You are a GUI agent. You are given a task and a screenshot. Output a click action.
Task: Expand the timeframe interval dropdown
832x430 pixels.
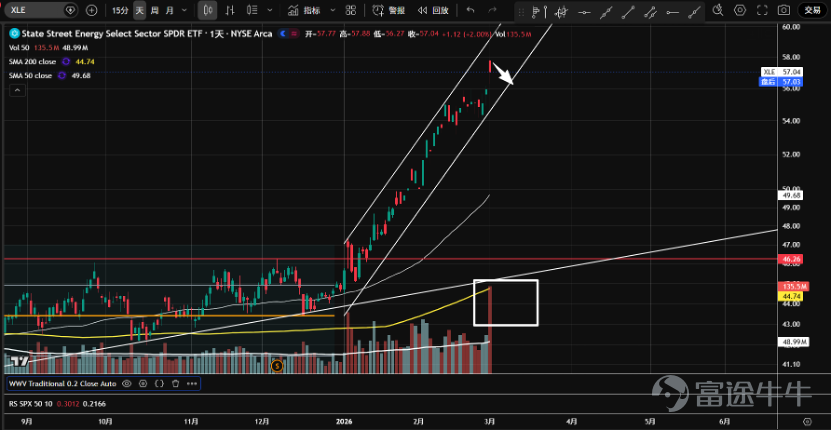coord(184,10)
